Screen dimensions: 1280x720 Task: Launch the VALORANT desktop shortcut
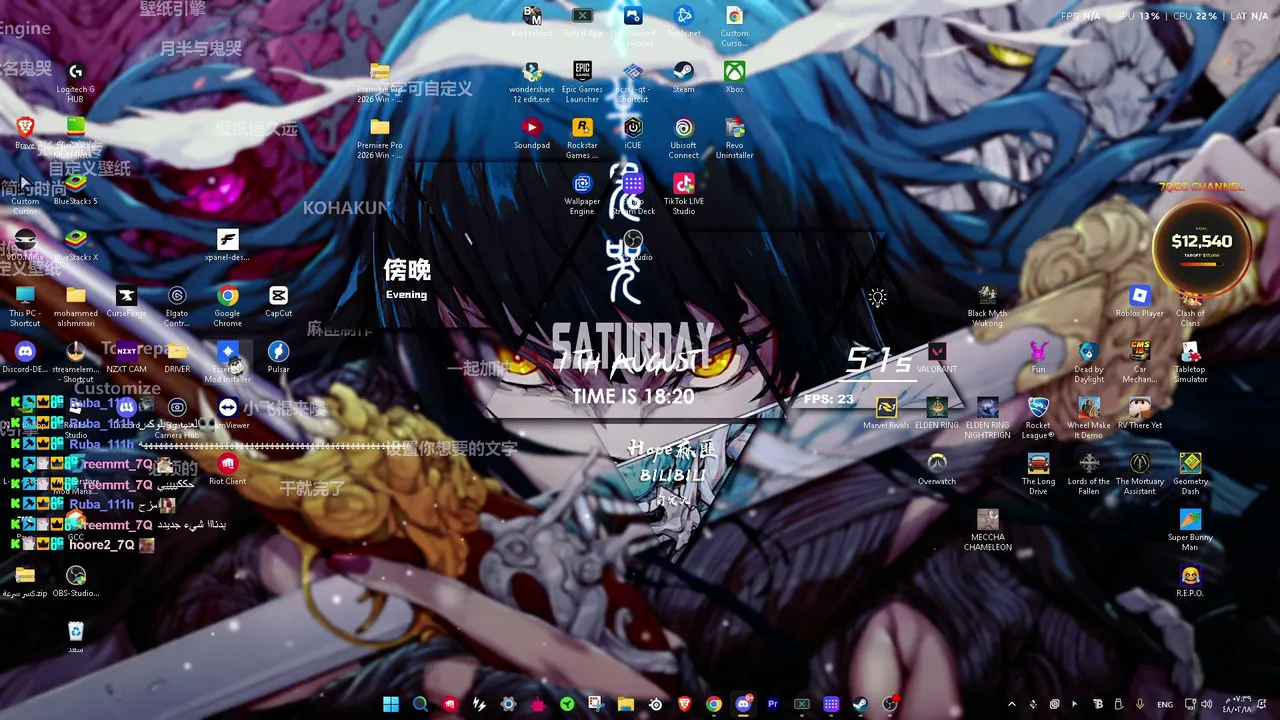coord(937,357)
